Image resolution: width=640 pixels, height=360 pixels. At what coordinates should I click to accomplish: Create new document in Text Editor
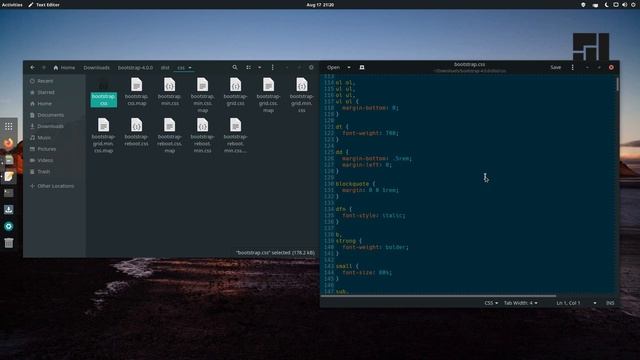362,67
